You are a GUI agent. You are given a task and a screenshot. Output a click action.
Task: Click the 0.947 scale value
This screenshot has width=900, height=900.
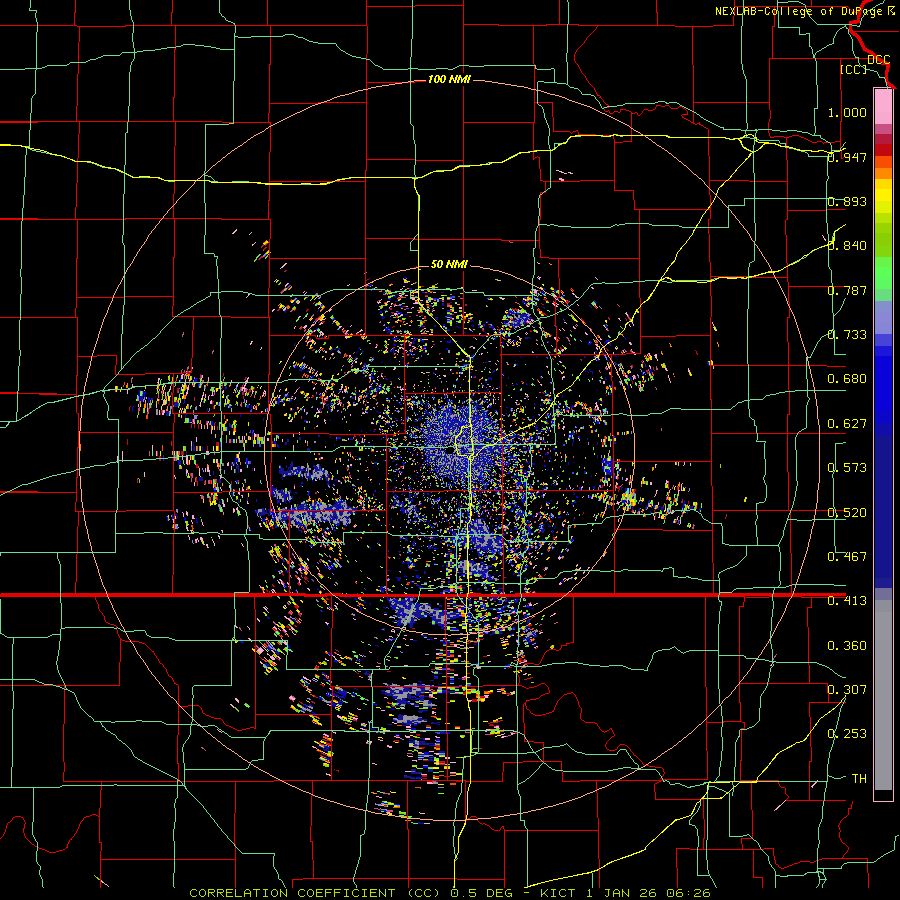tap(847, 157)
